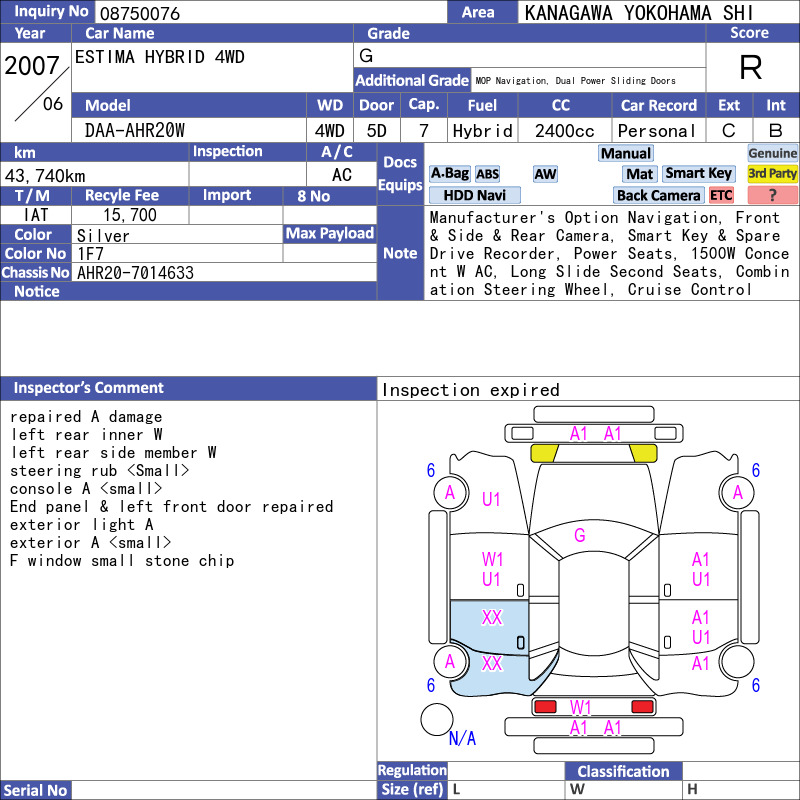This screenshot has height=800, width=800.
Task: Select the Additional Grade label
Action: 412,81
